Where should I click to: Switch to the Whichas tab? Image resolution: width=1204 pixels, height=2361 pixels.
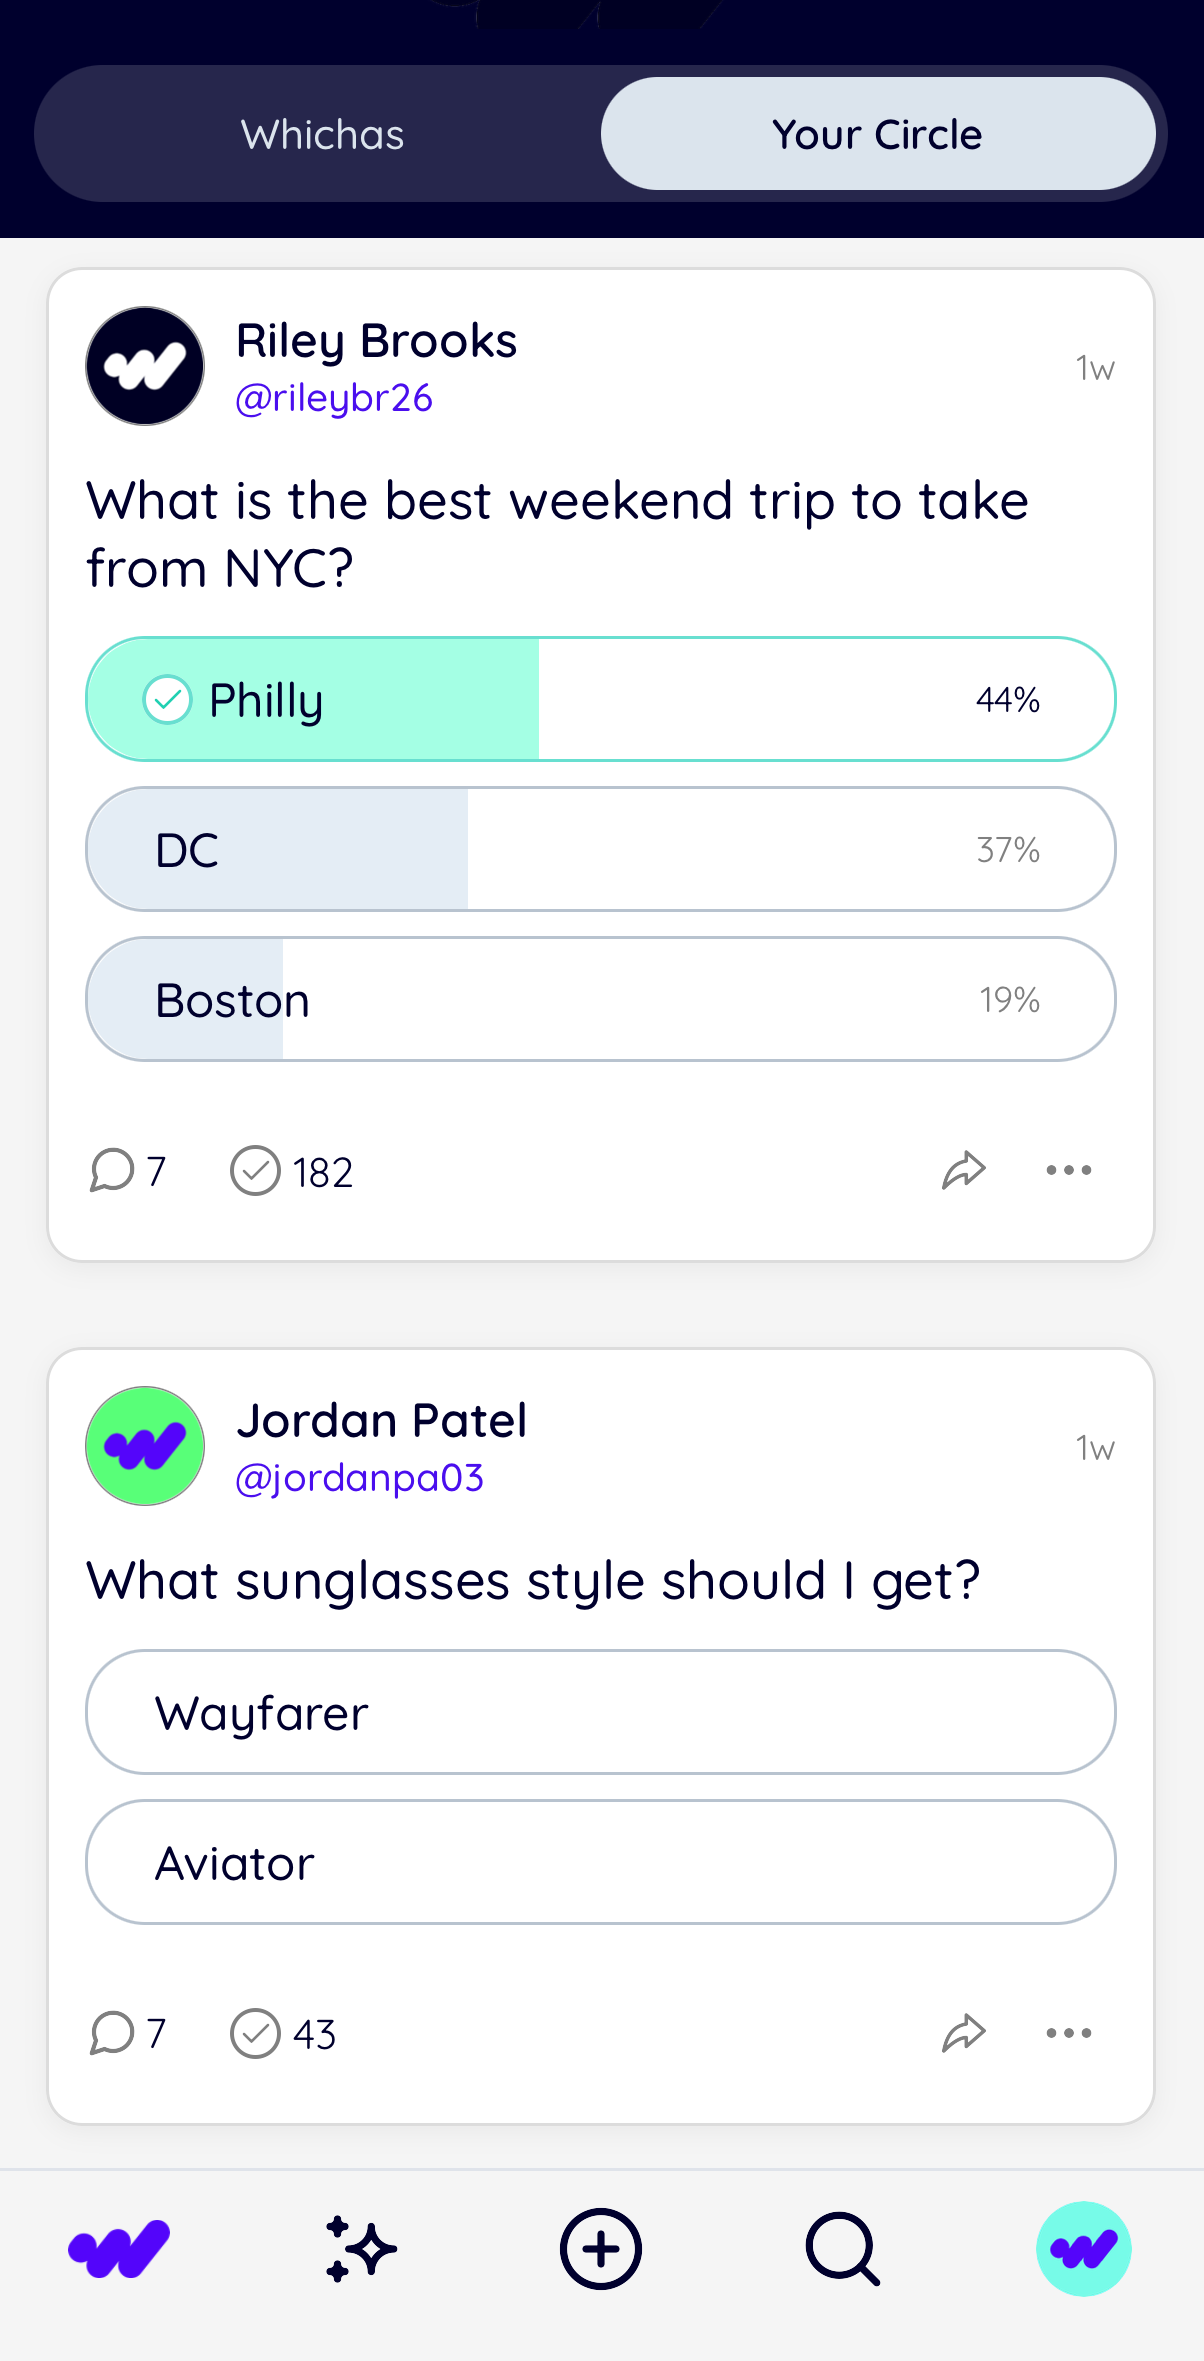tap(322, 134)
